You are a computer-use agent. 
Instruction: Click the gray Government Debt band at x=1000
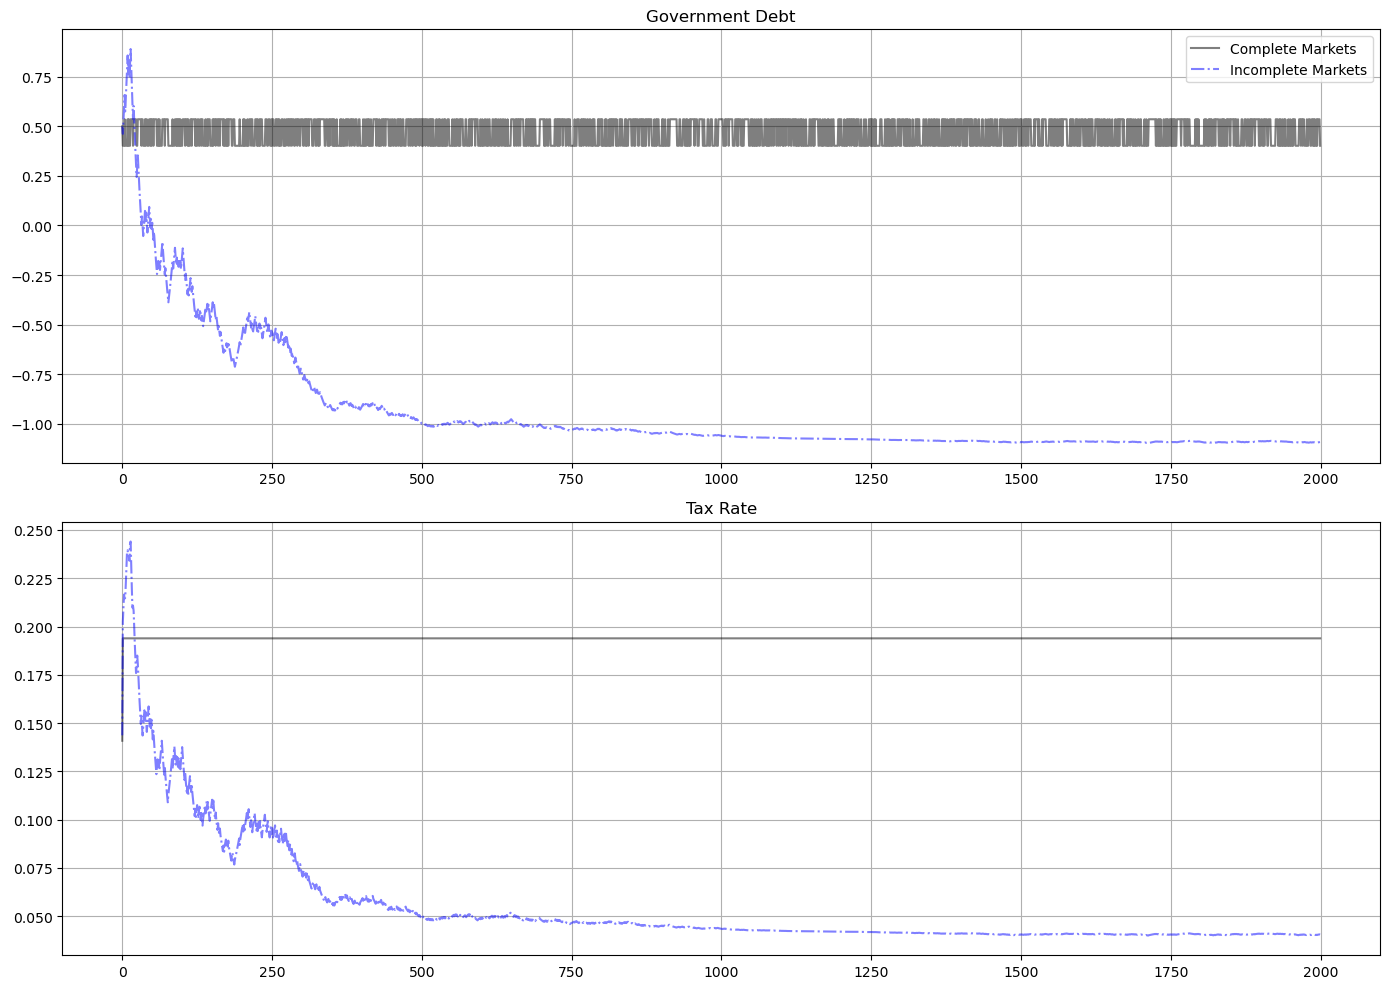pyautogui.click(x=721, y=132)
